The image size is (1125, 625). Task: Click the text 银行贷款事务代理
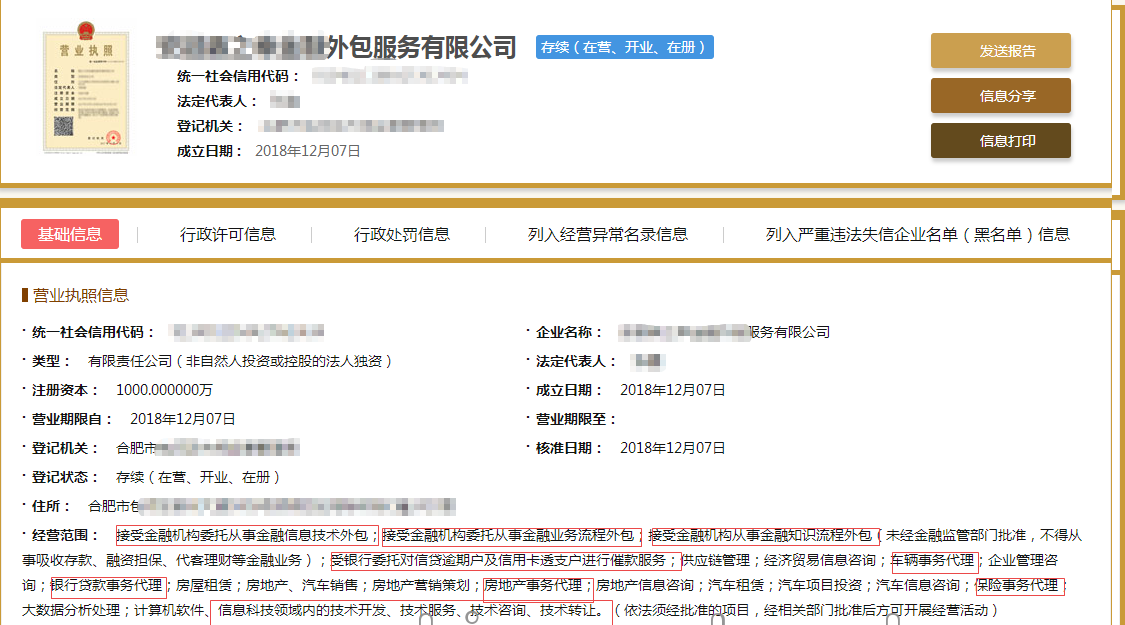tap(107, 586)
